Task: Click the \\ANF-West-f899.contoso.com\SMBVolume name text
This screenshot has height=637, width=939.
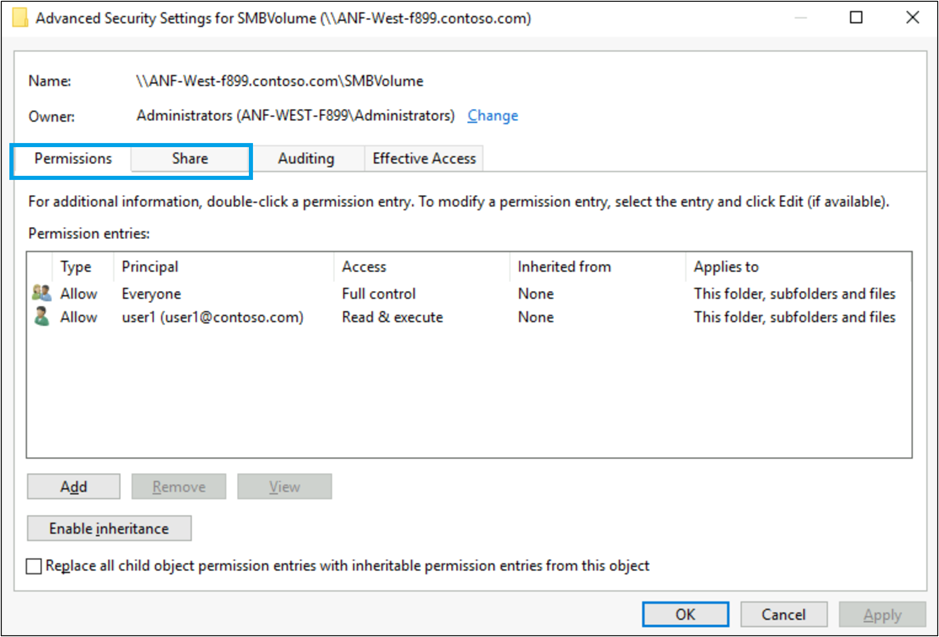Action: tap(280, 81)
